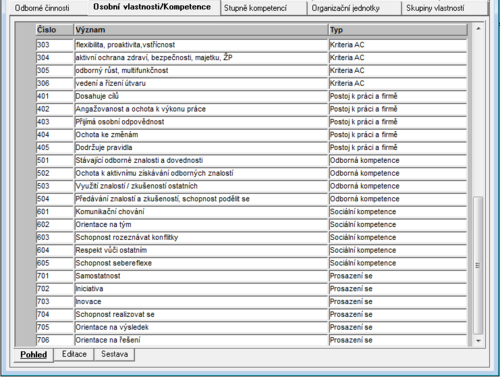The width and height of the screenshot is (500, 377).
Task: Click the vertical scrollbar thumb
Action: [x=478, y=266]
